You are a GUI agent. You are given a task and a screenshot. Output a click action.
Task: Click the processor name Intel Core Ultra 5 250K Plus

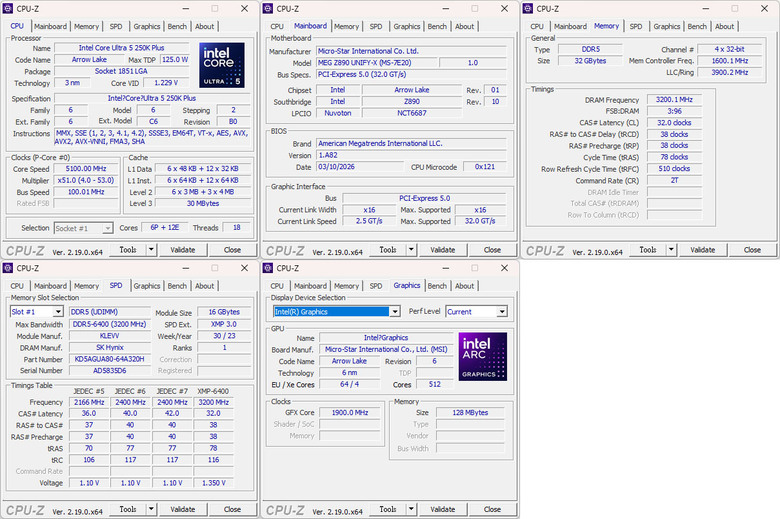[121, 48]
